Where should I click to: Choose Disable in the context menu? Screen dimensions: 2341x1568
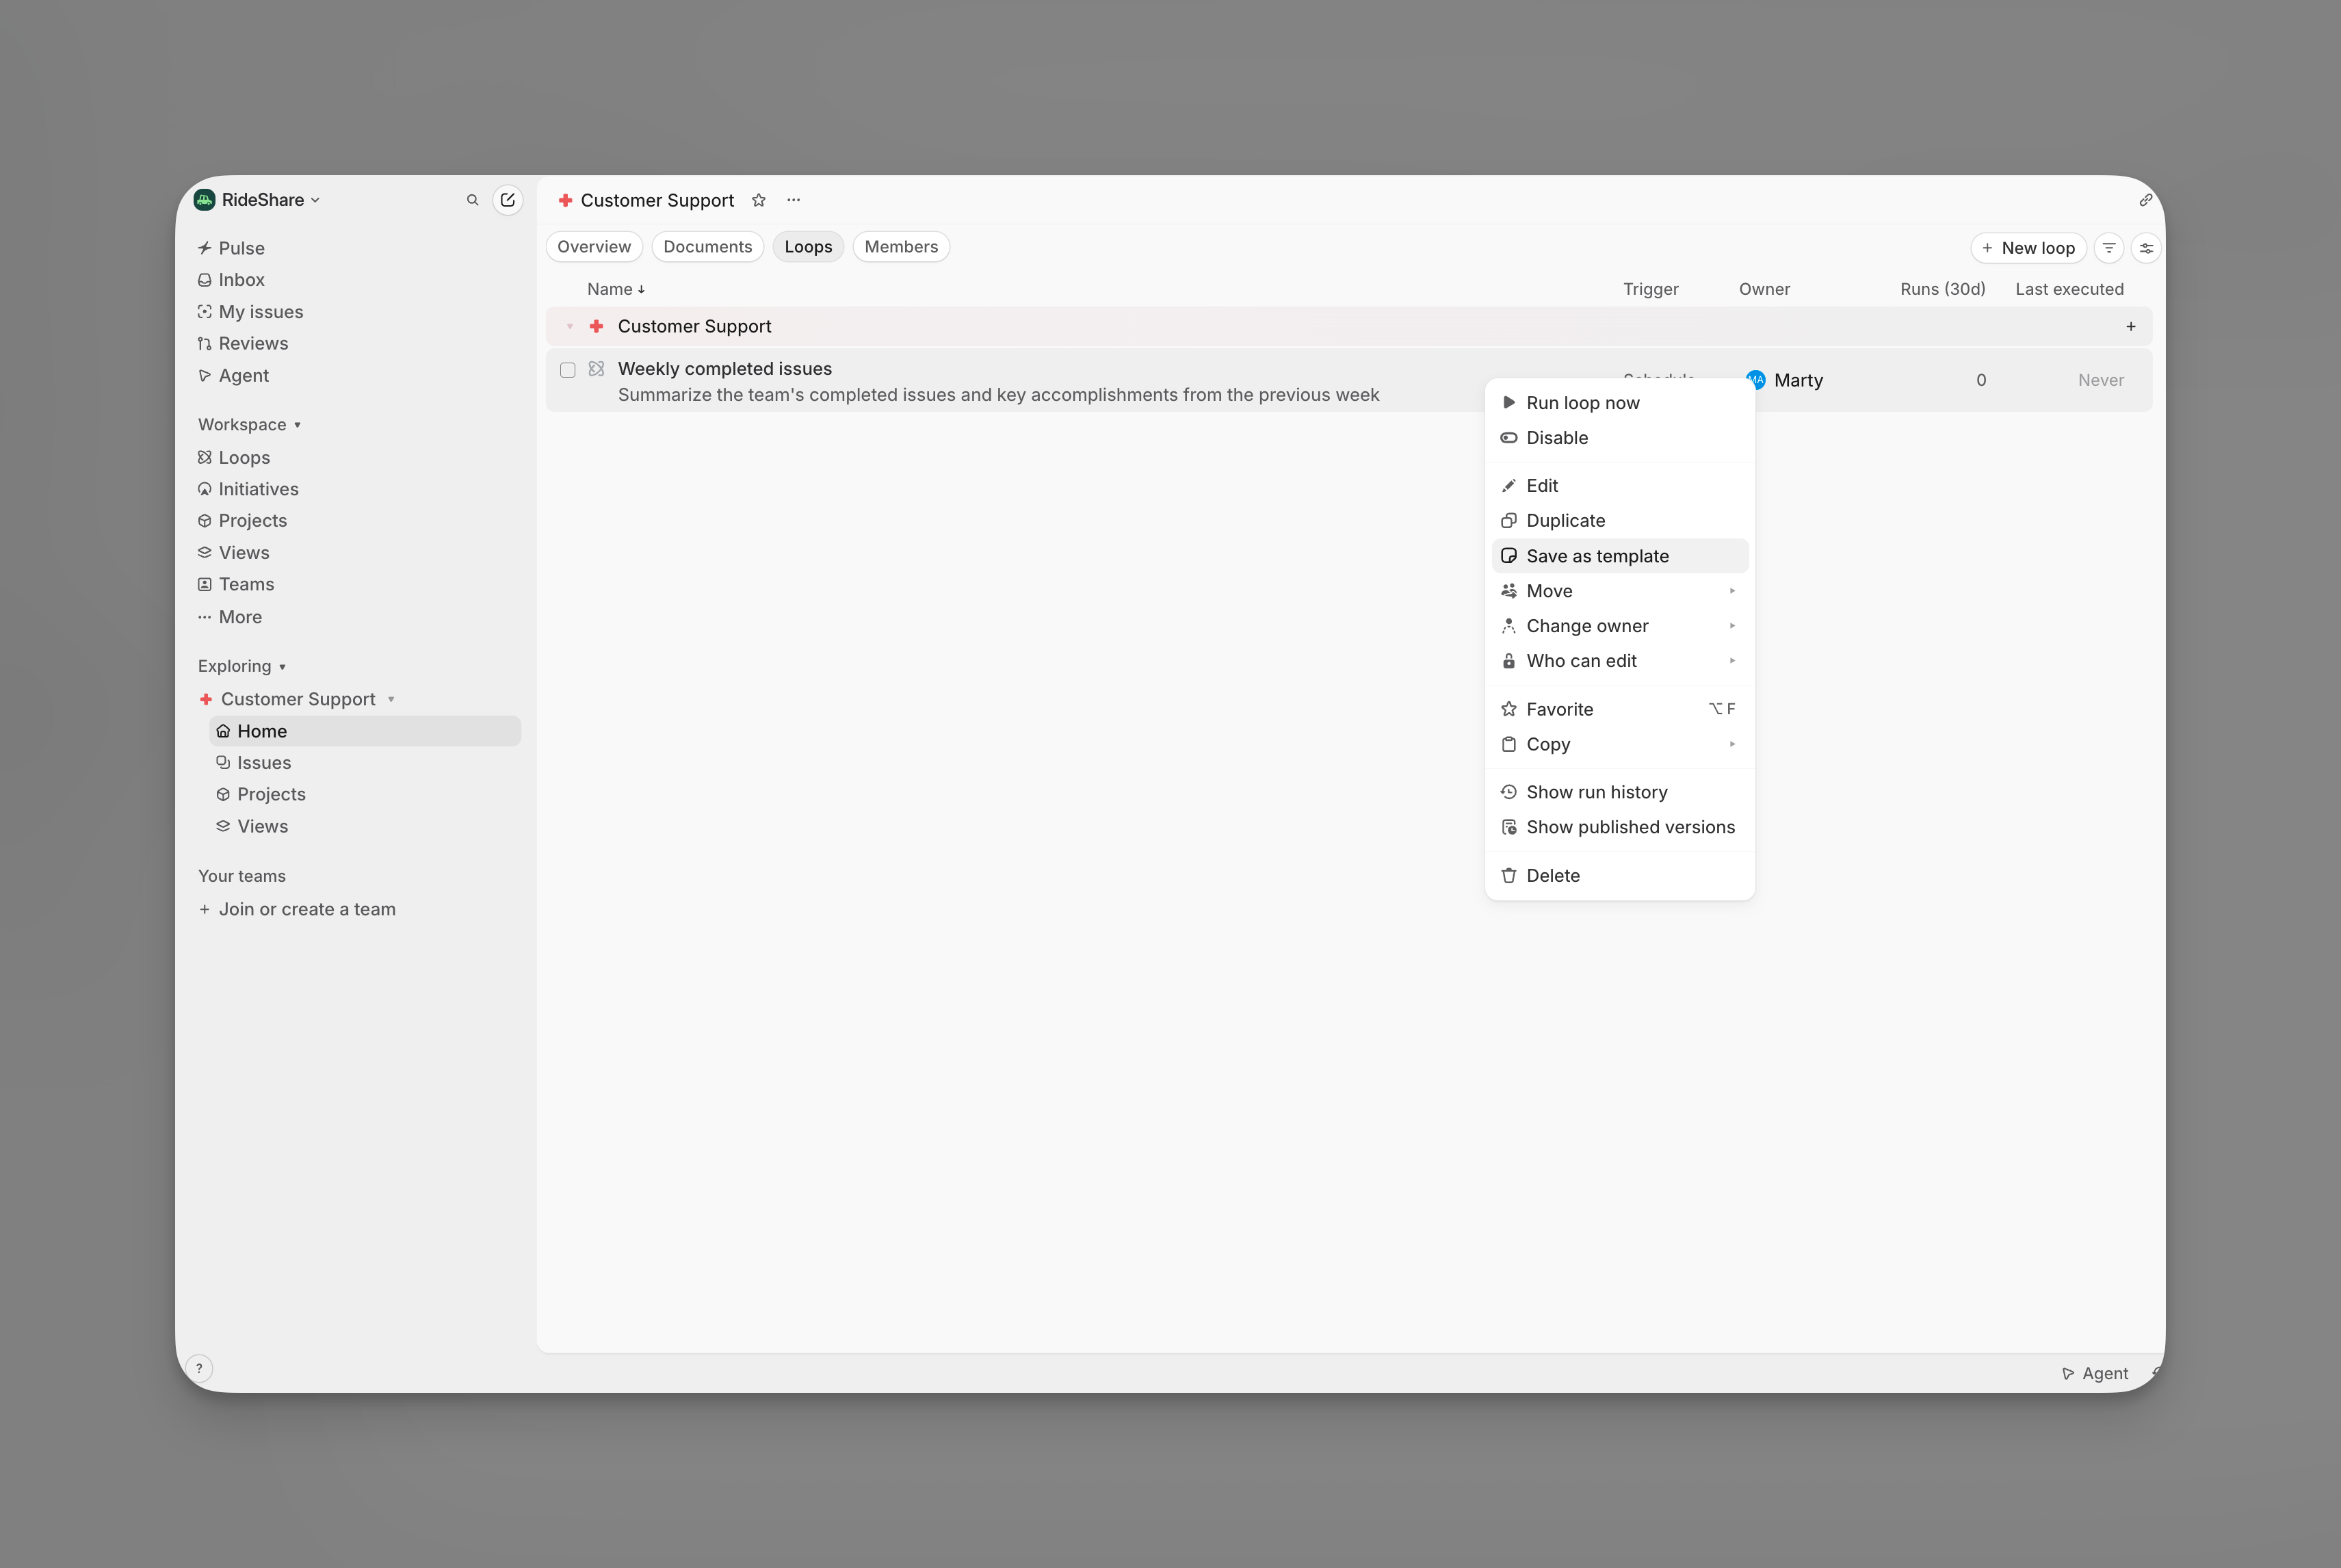pos(1620,438)
